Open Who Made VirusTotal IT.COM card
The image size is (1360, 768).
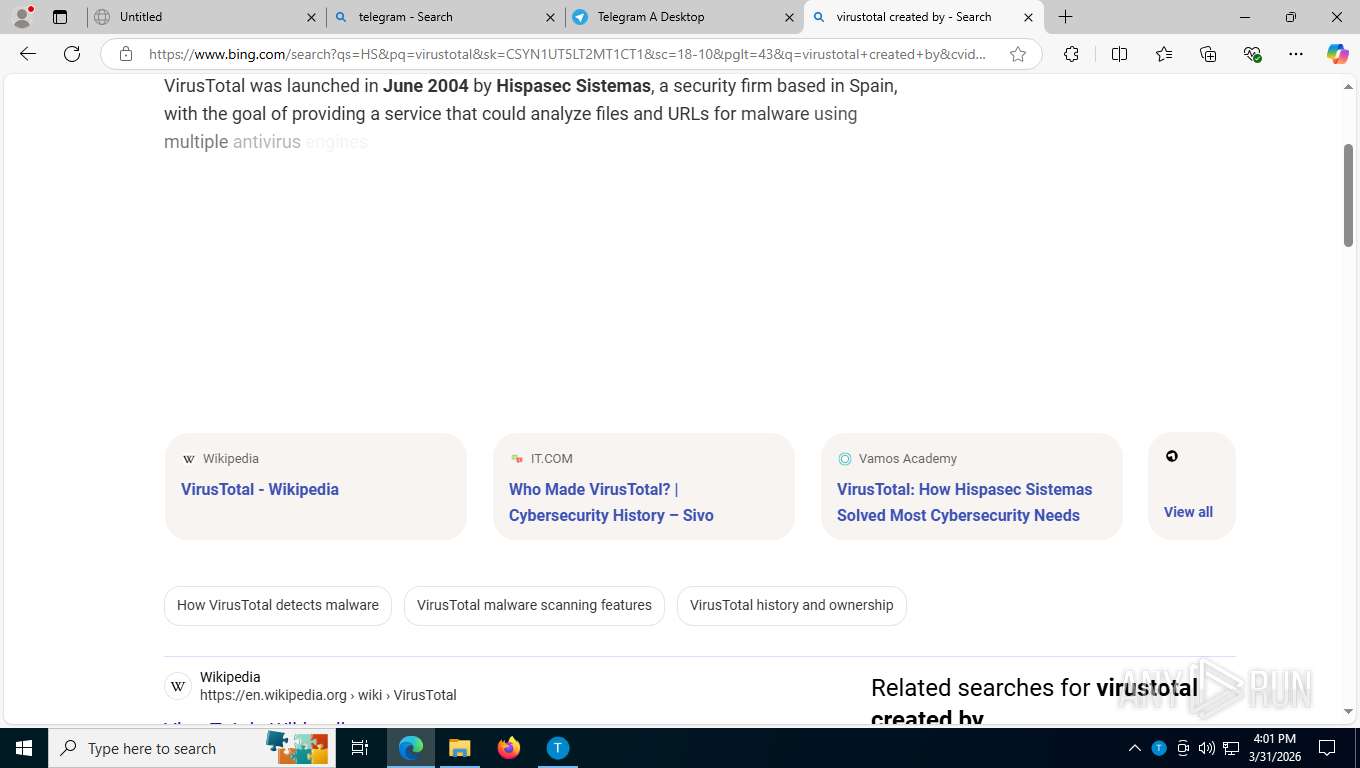[644, 487]
